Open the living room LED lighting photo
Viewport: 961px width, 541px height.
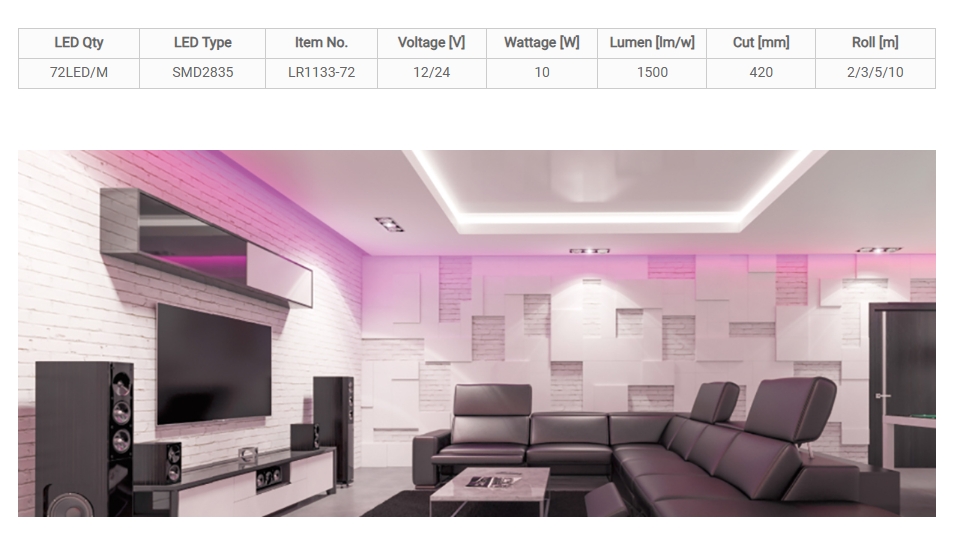[x=477, y=333]
